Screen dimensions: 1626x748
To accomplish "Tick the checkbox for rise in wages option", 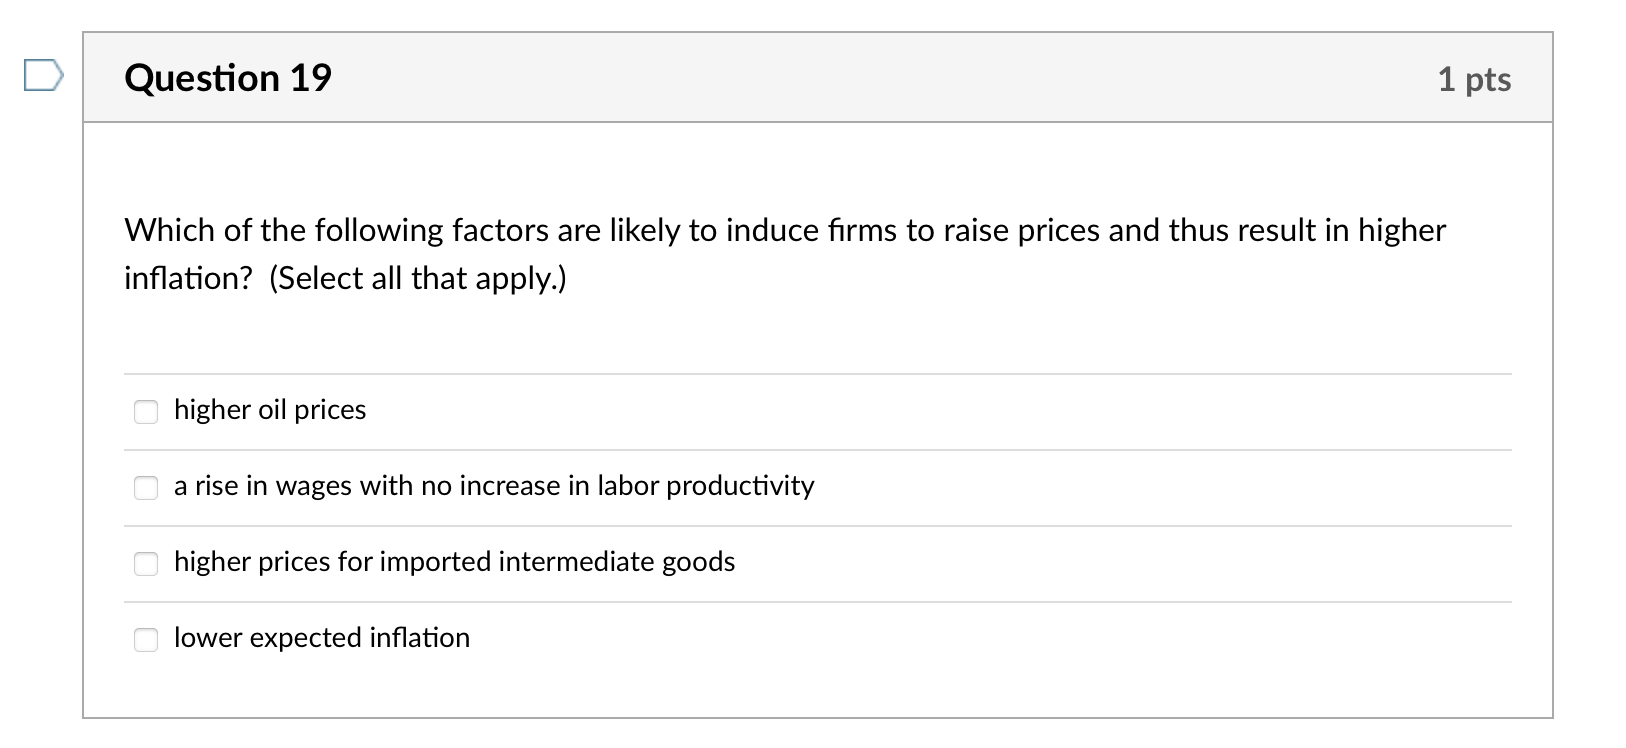I will pyautogui.click(x=146, y=487).
